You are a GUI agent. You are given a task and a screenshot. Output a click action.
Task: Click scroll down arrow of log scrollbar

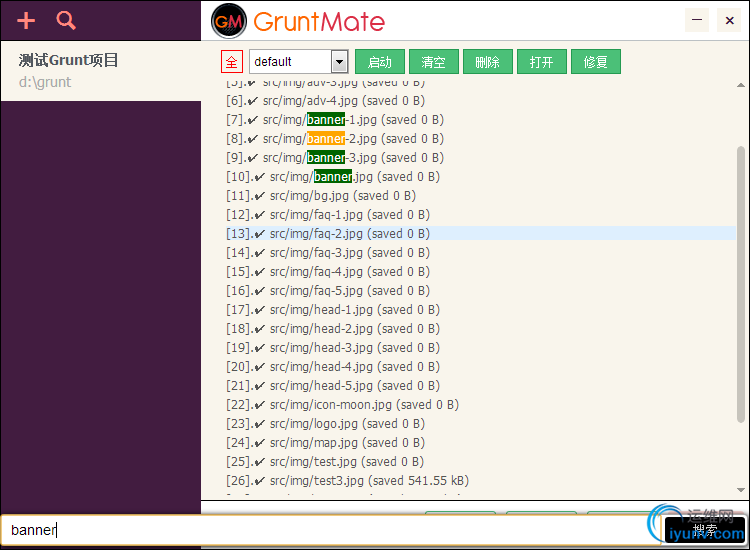coord(741,490)
